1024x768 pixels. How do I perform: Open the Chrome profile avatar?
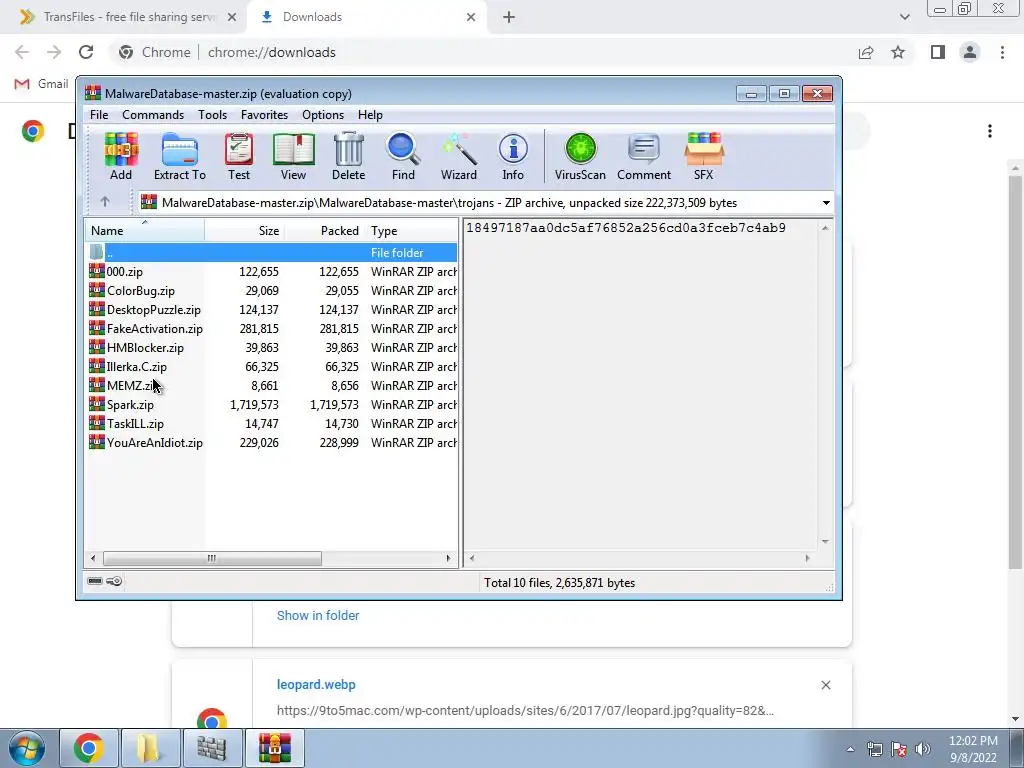970,52
